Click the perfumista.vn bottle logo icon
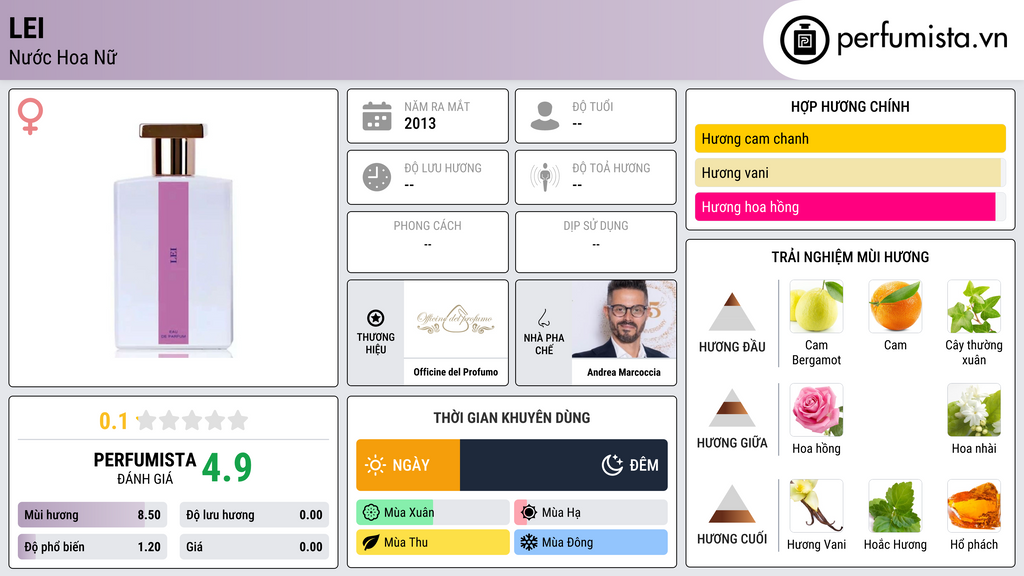The width and height of the screenshot is (1024, 576). click(x=804, y=40)
